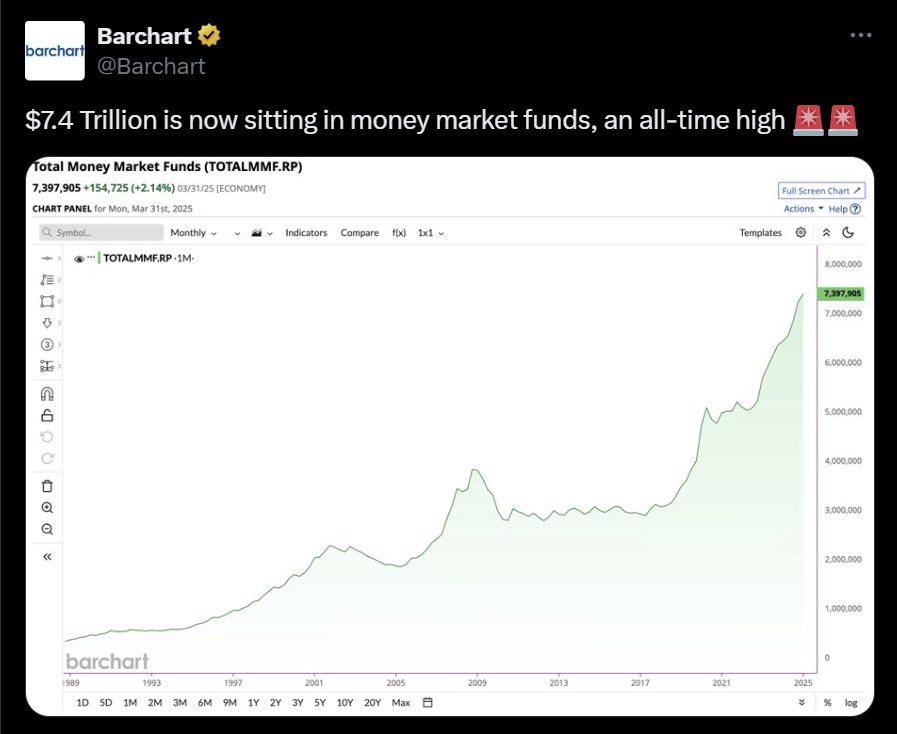The height and width of the screenshot is (734, 897).
Task: Click the calendar date range icon
Action: [x=427, y=702]
